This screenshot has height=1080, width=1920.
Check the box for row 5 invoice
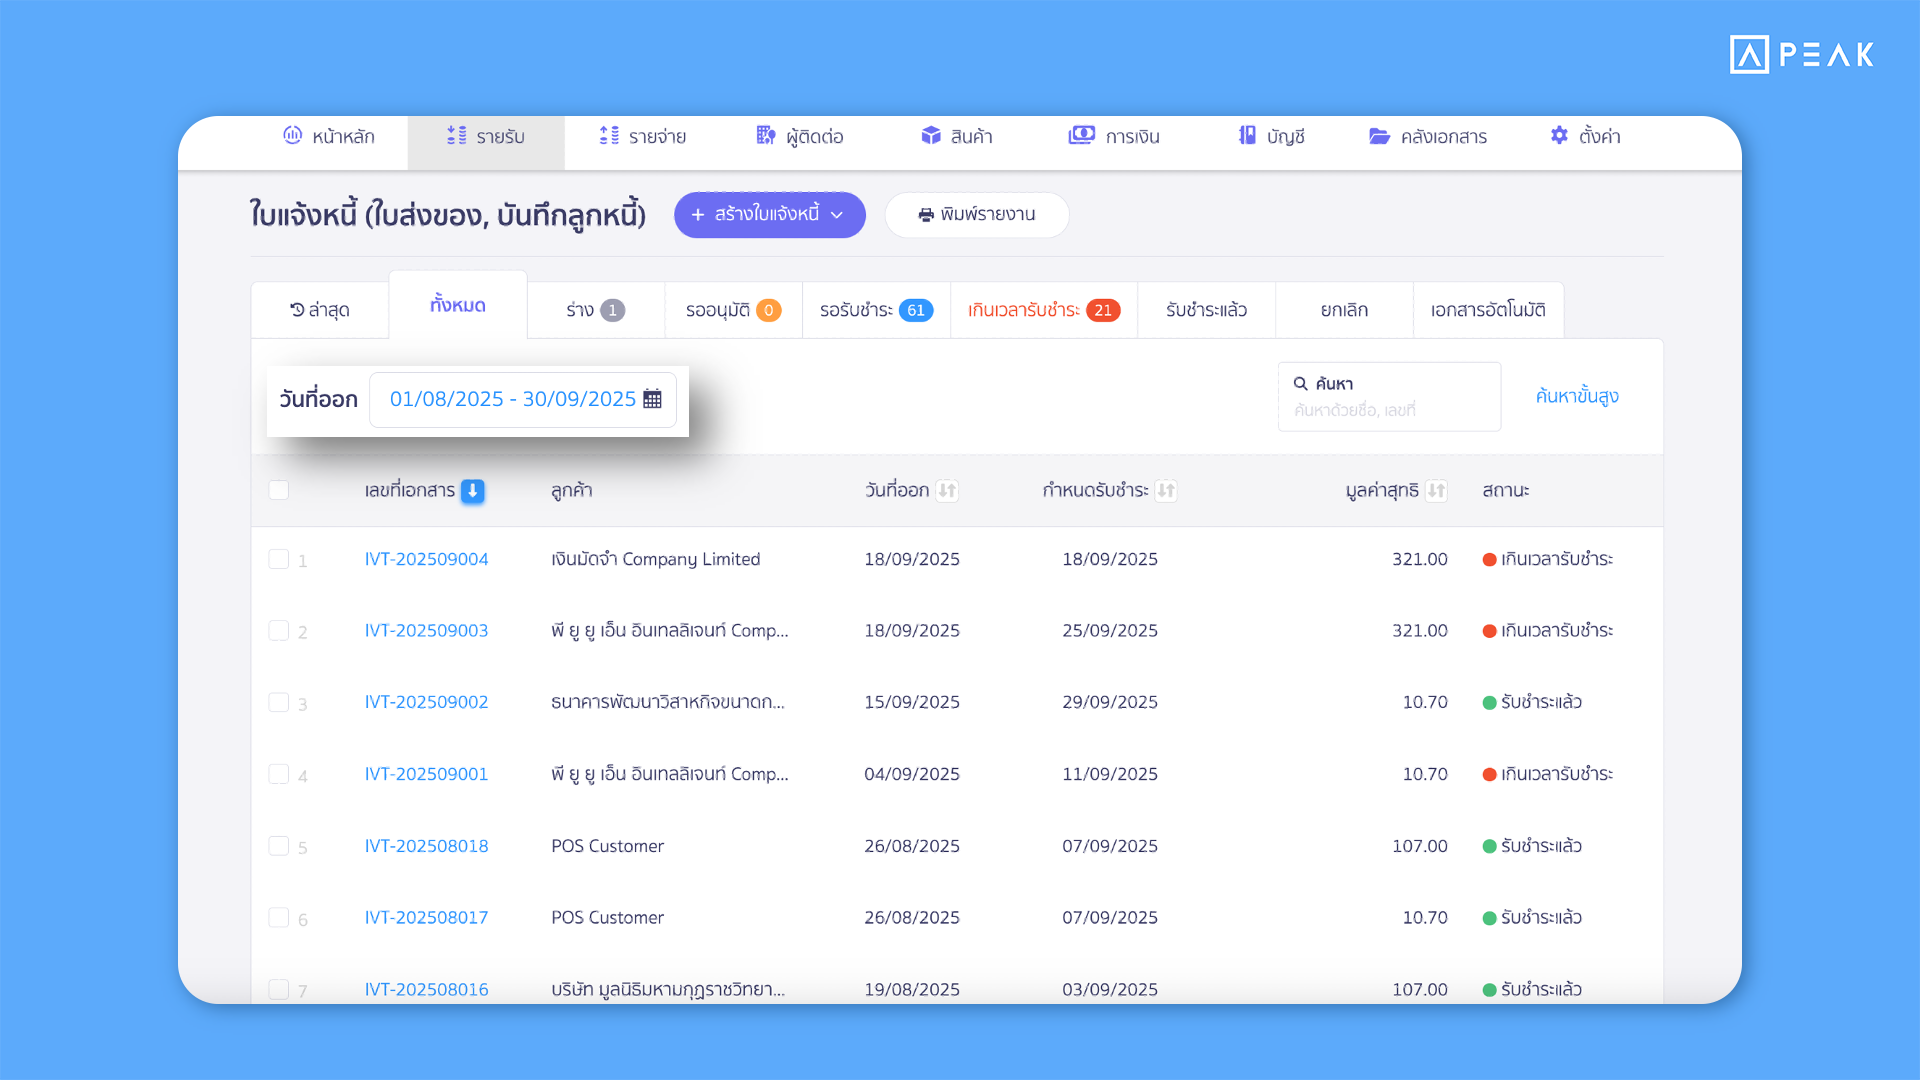(279, 846)
